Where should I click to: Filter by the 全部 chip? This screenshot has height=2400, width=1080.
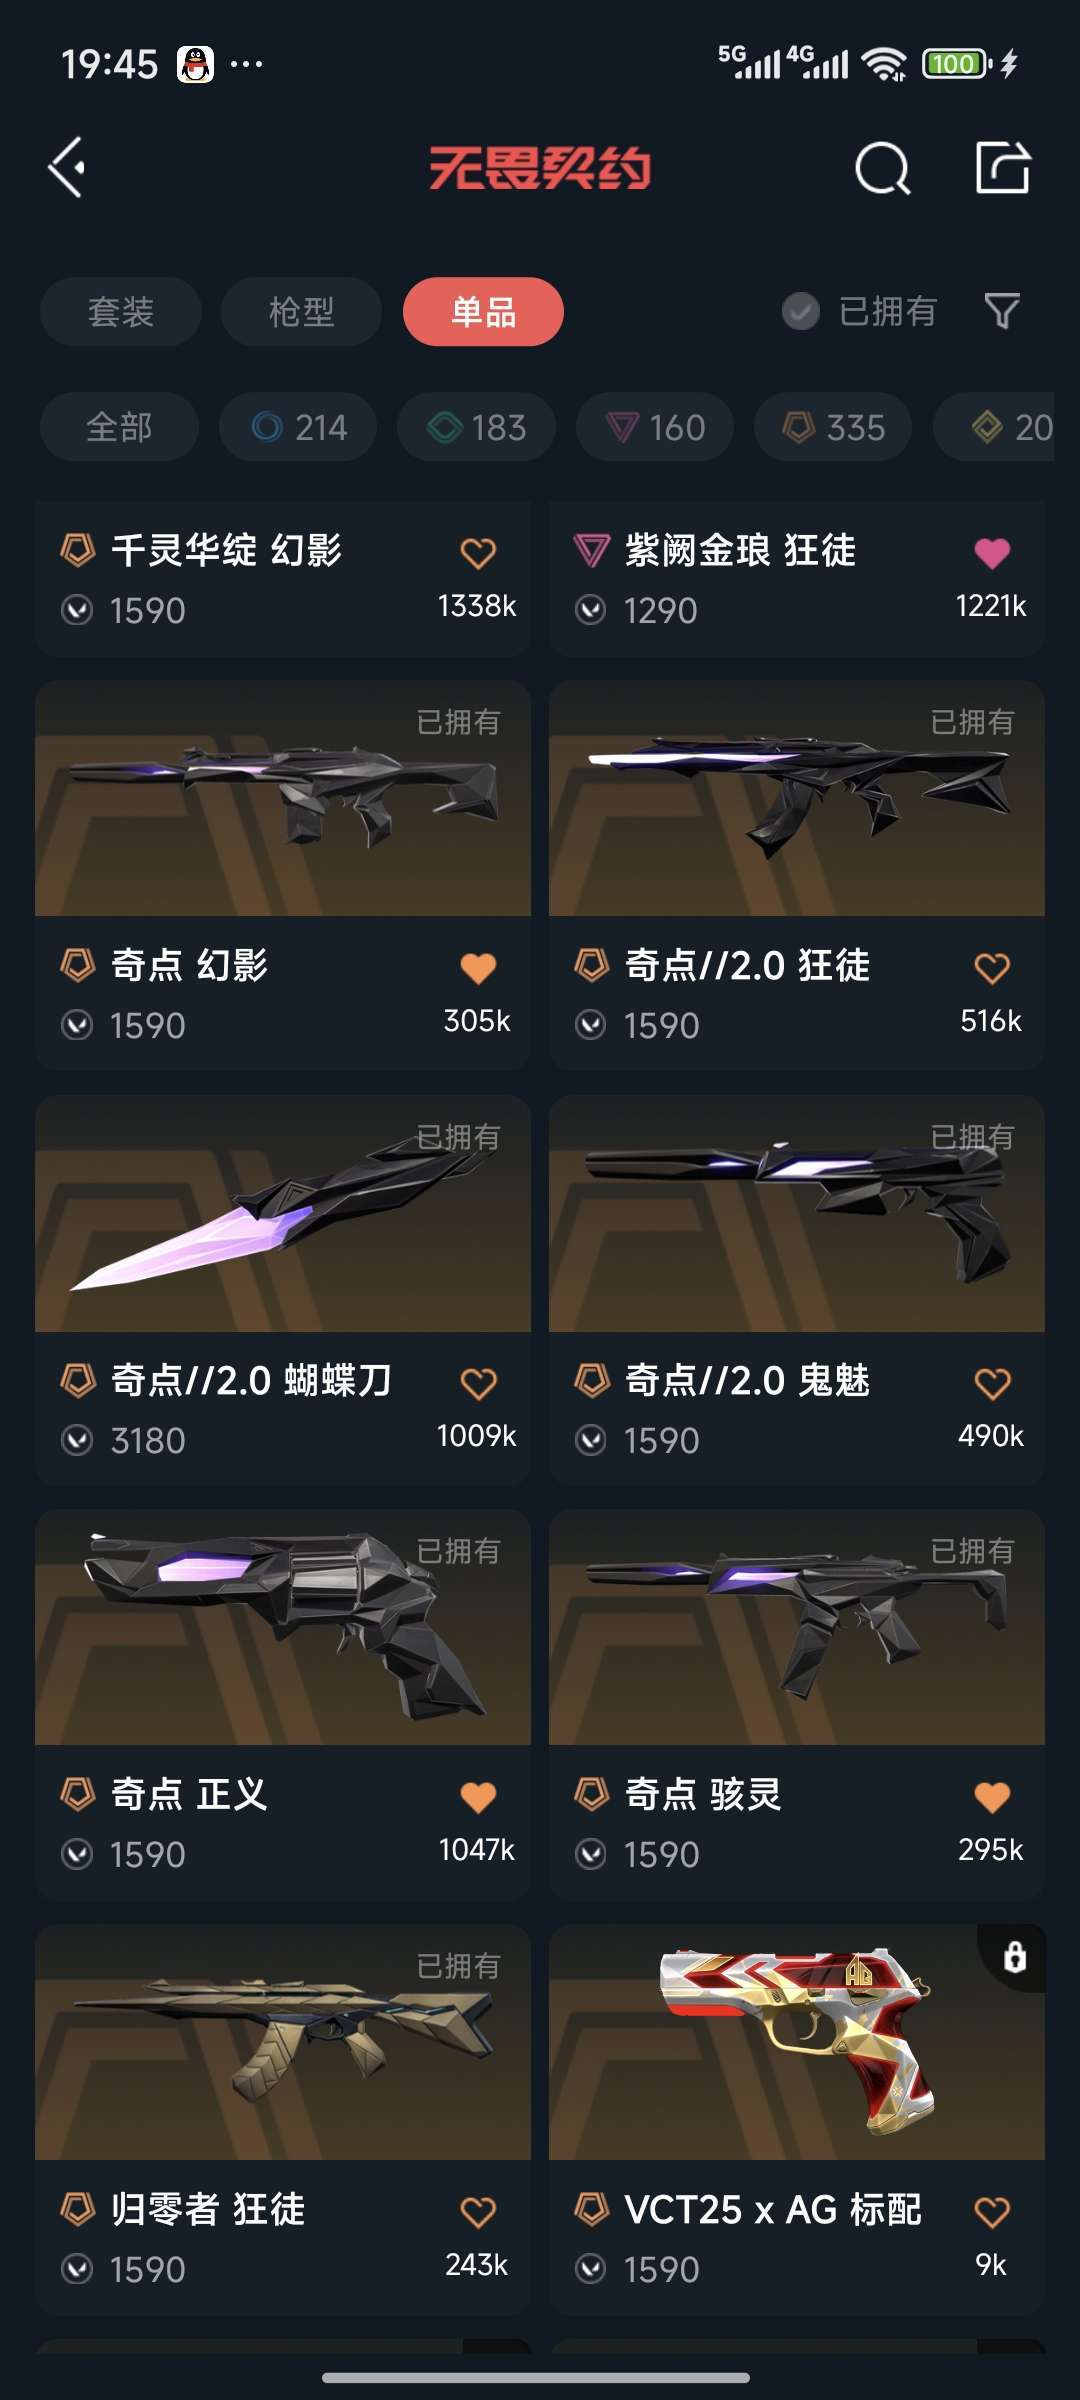click(119, 427)
